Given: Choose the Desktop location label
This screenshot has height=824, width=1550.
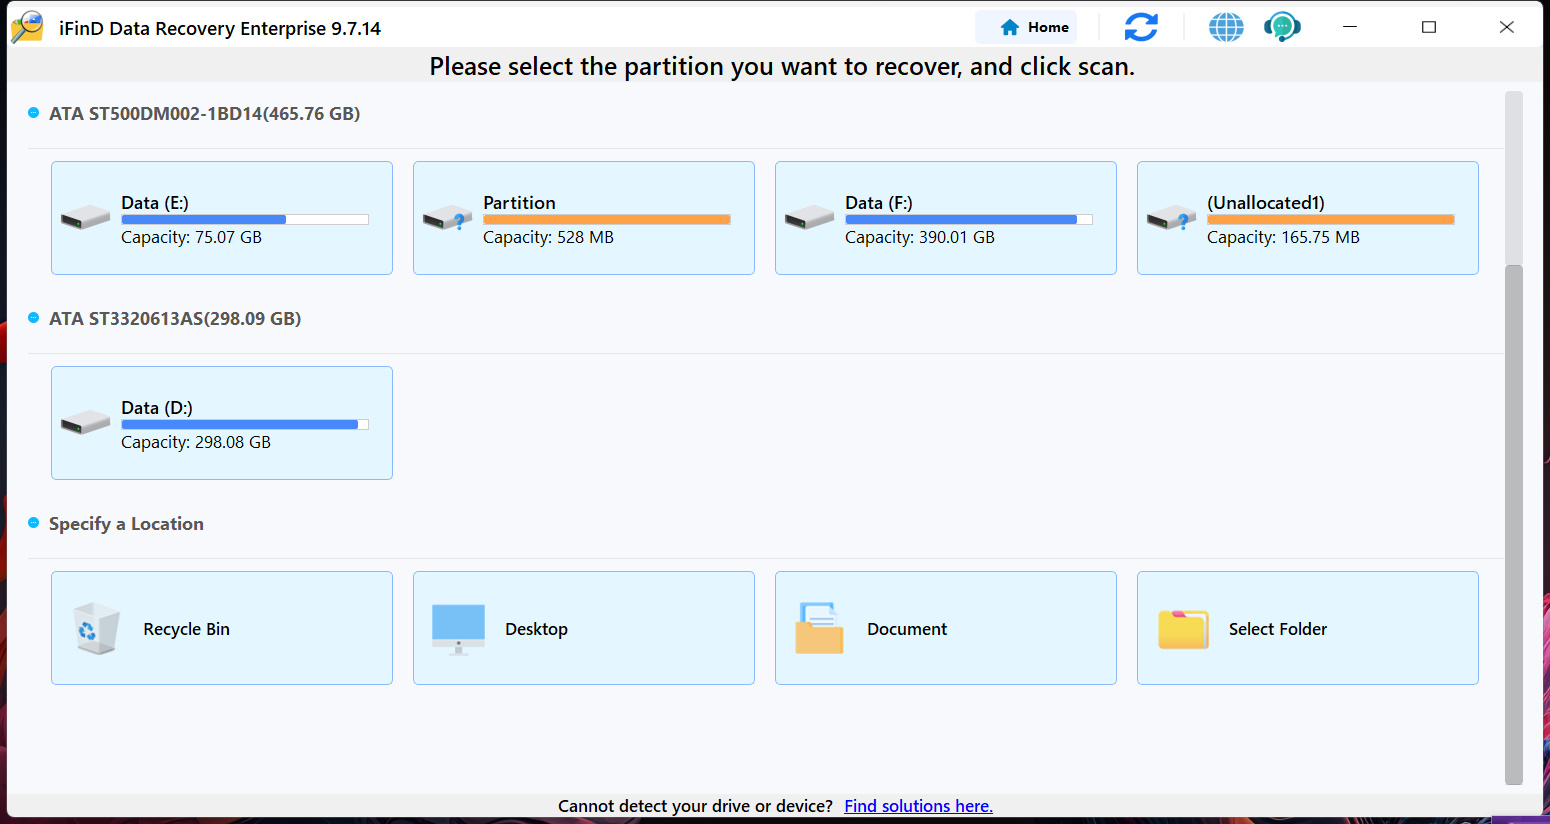Looking at the screenshot, I should coord(536,629).
